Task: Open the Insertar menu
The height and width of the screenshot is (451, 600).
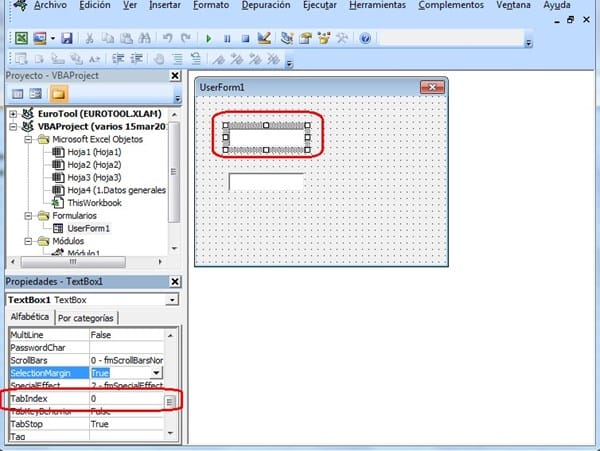Action: [x=165, y=5]
